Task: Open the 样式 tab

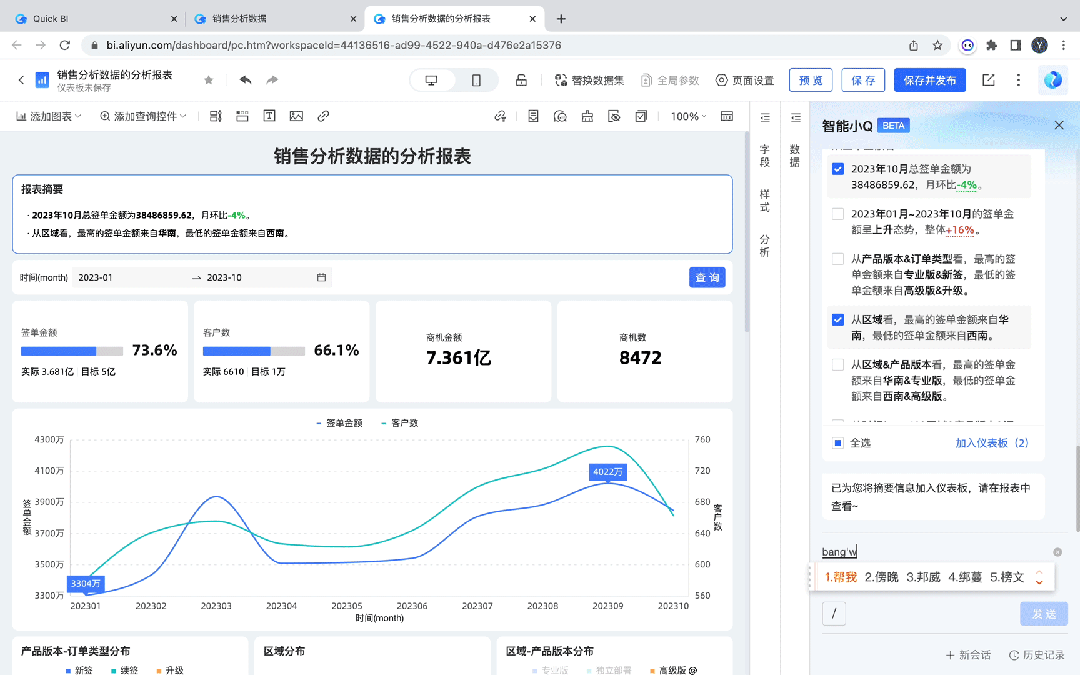Action: click(765, 200)
